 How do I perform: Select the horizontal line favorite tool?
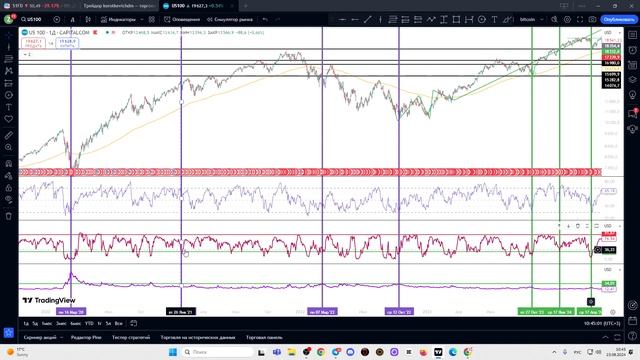342,19
